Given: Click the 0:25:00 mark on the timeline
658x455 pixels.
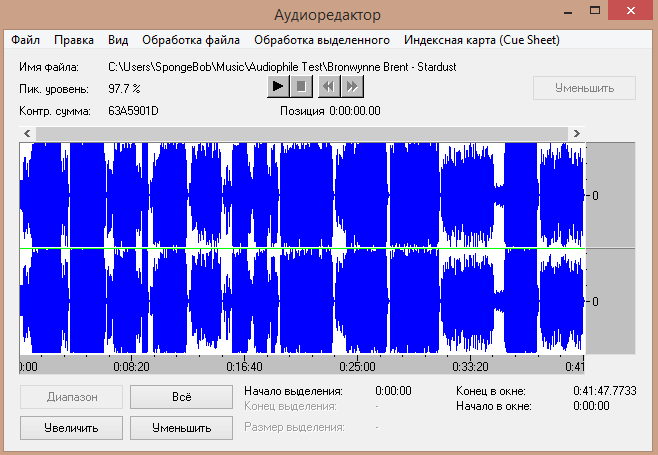Looking at the screenshot, I should pyautogui.click(x=357, y=366).
